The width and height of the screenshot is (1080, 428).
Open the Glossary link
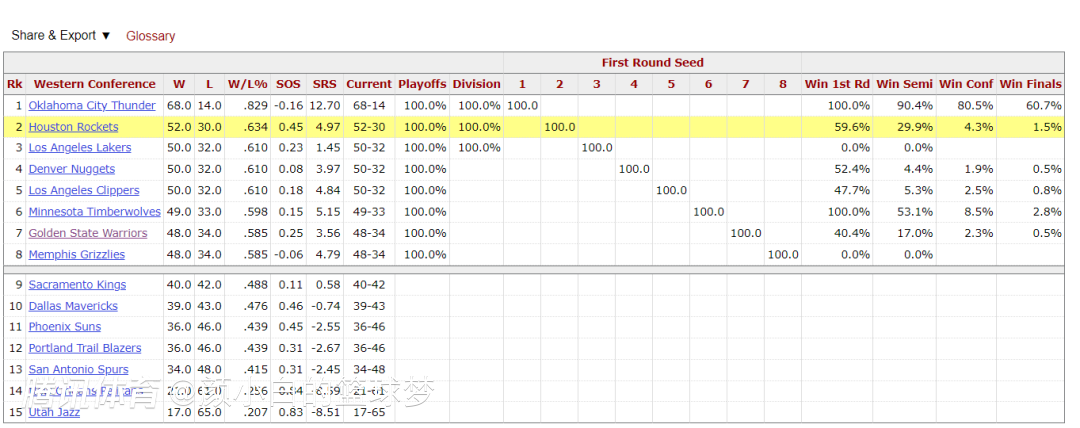pyautogui.click(x=150, y=36)
